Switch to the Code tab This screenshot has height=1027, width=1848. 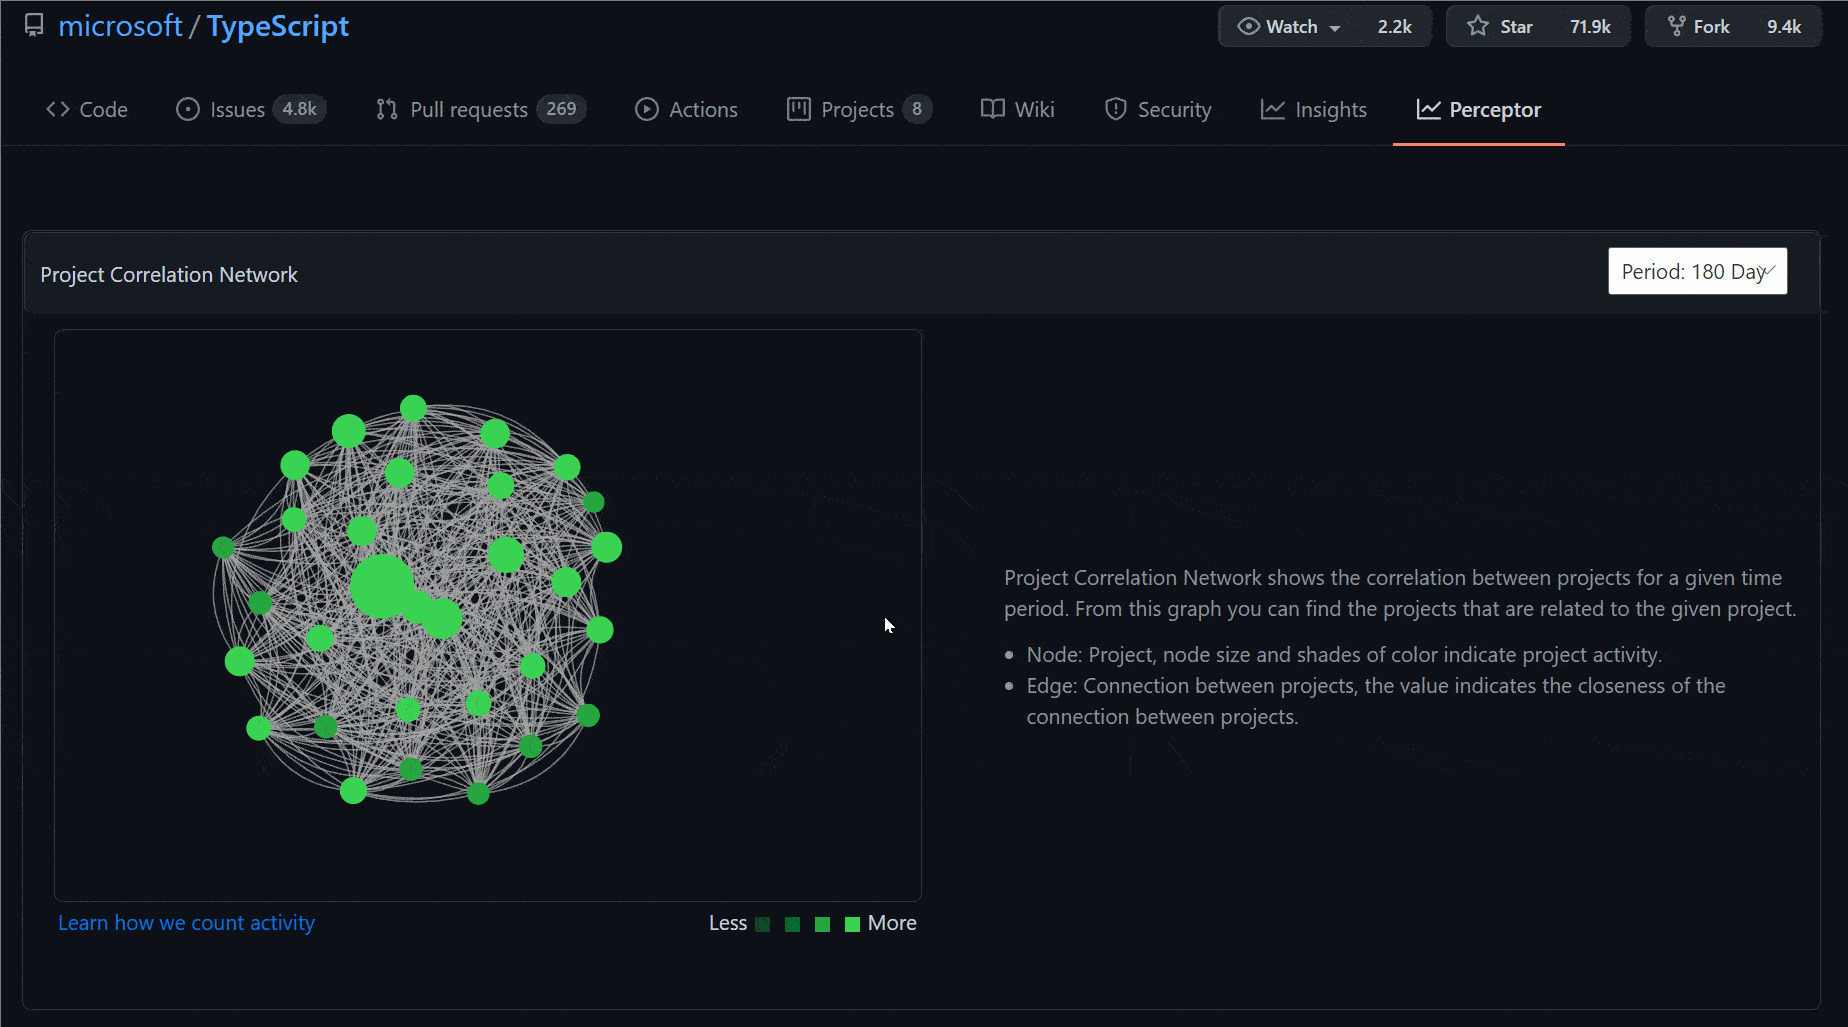[x=87, y=109]
